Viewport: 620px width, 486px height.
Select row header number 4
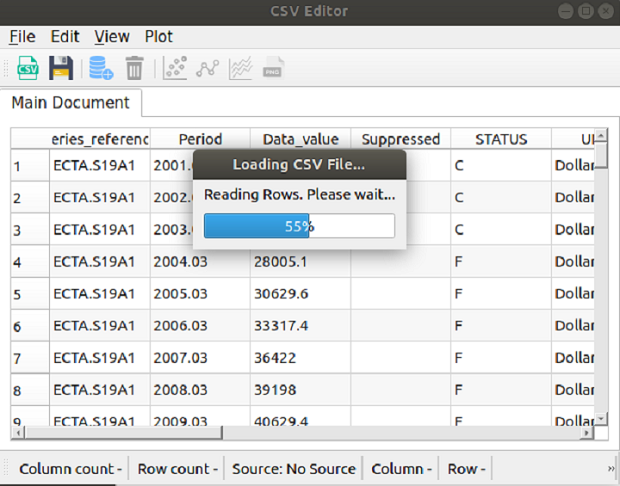pyautogui.click(x=30, y=262)
